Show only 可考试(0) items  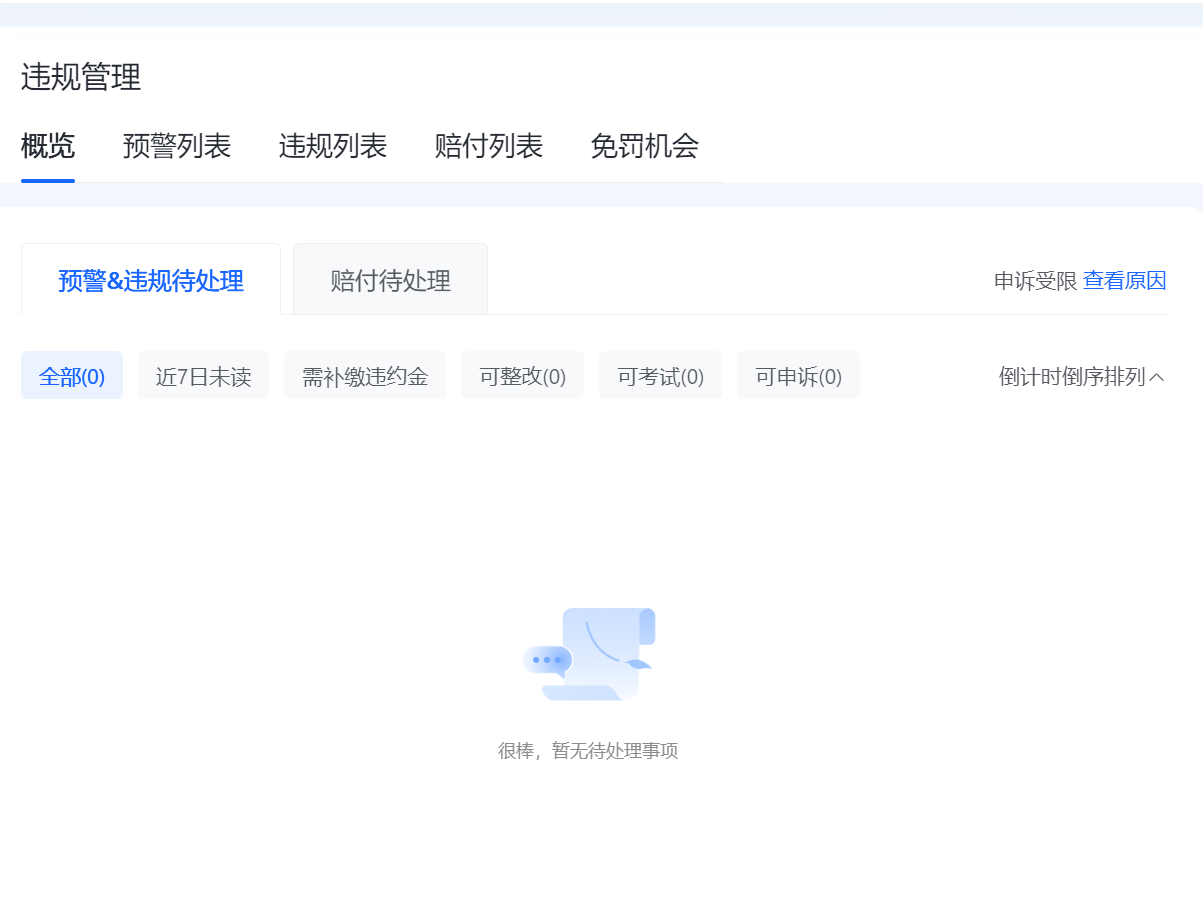[660, 376]
